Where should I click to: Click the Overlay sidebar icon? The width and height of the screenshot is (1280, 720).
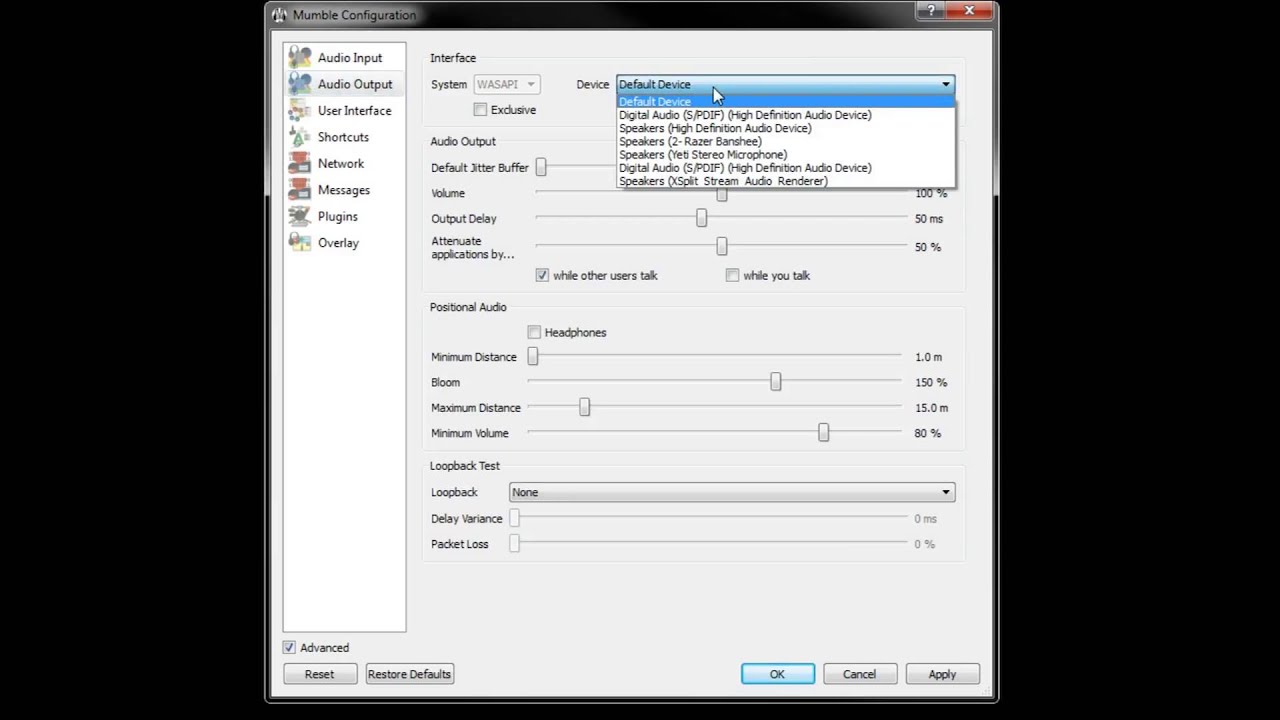pyautogui.click(x=299, y=243)
